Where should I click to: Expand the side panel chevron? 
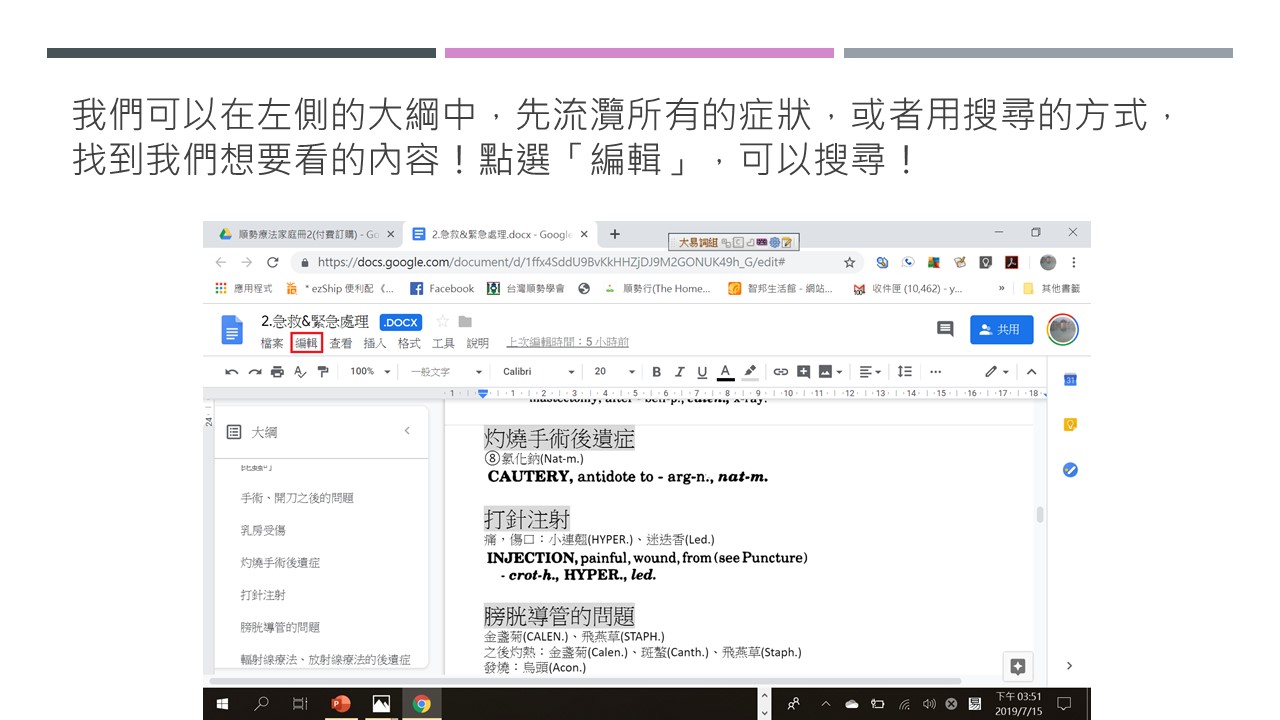[x=1069, y=666]
